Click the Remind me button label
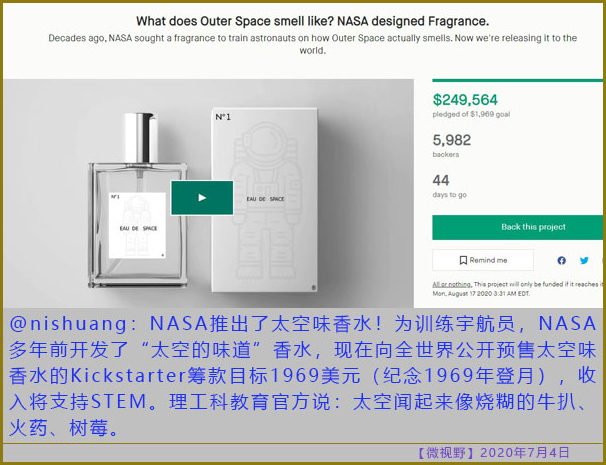The image size is (606, 465). pyautogui.click(x=488, y=260)
